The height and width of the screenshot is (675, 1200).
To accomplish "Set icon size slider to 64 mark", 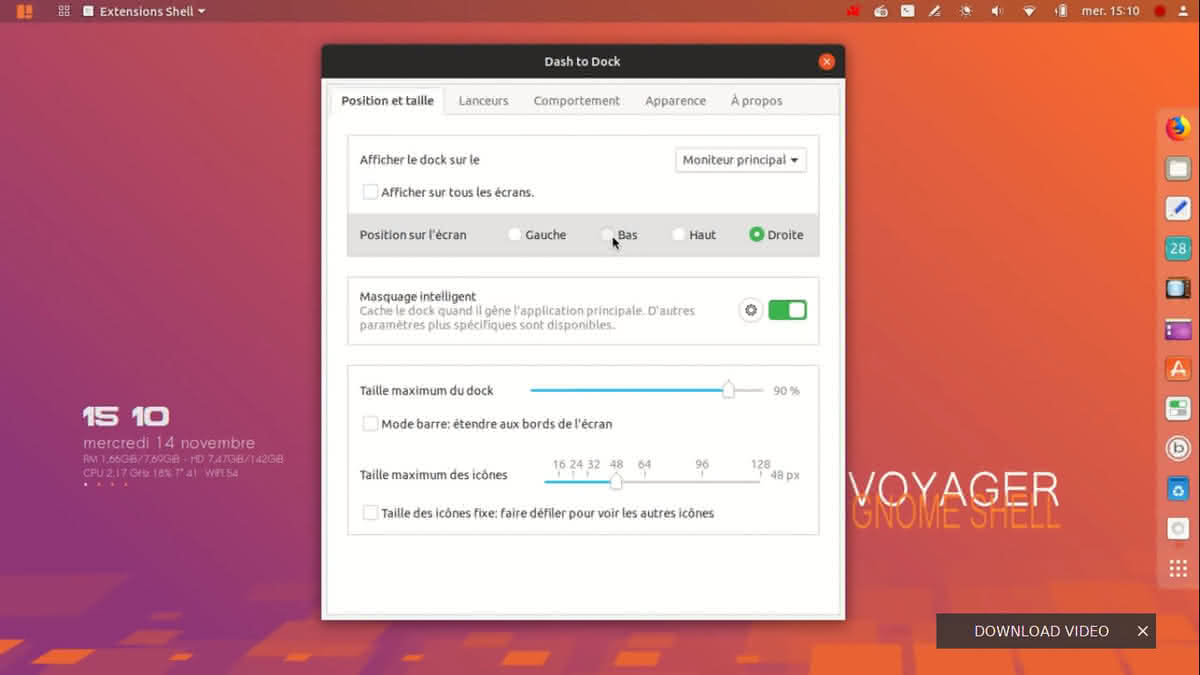I will point(645,480).
